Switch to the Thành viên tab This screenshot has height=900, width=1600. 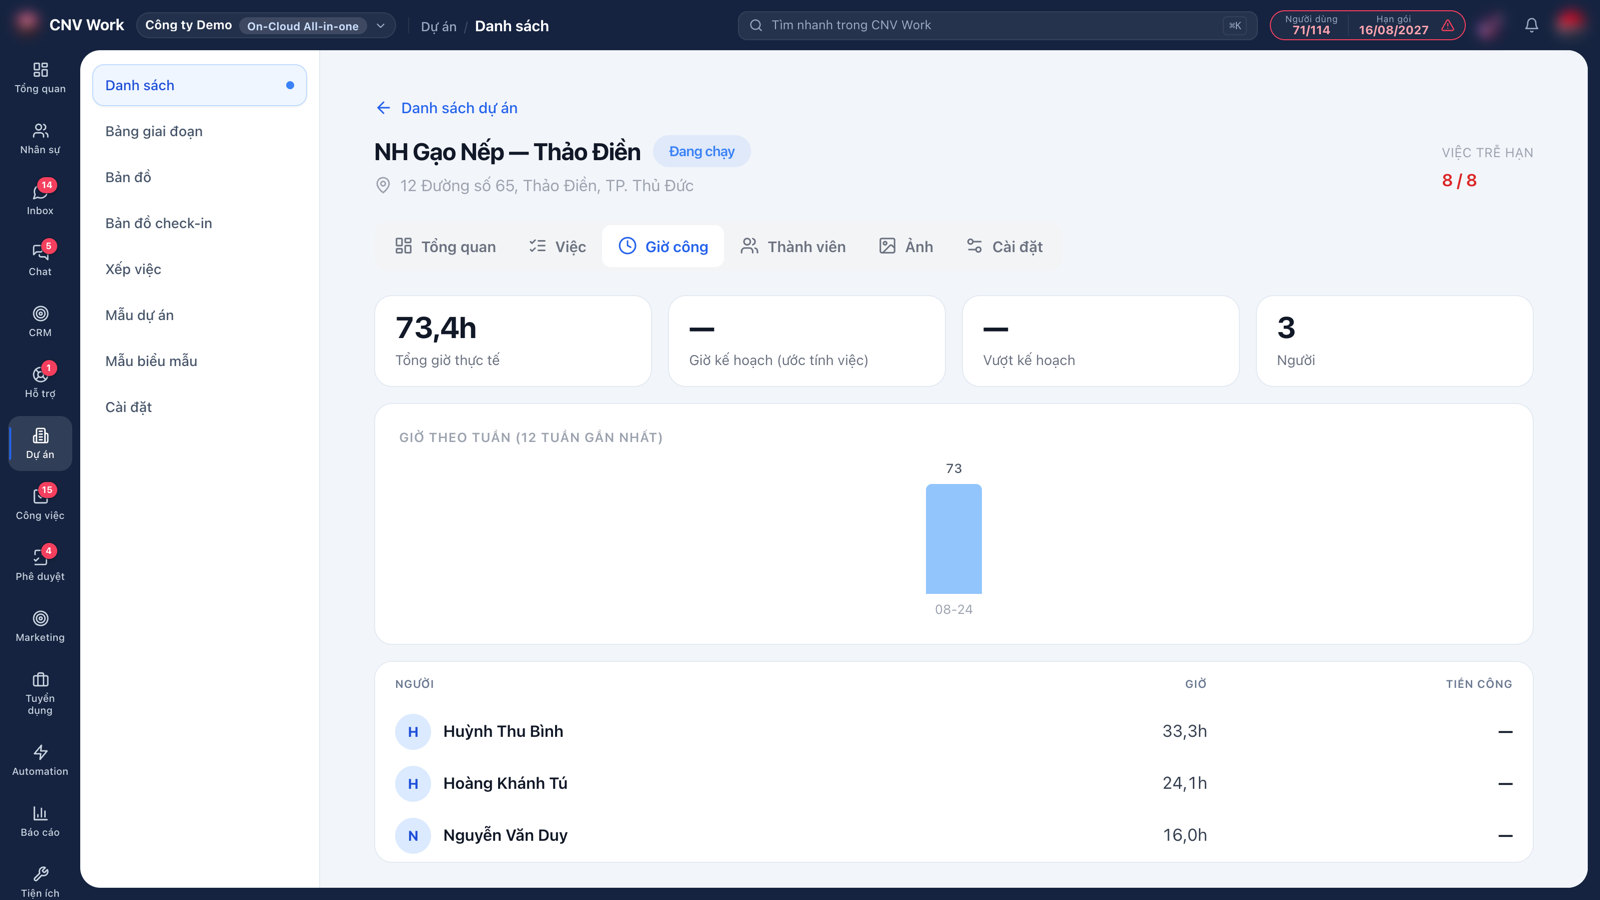click(793, 246)
